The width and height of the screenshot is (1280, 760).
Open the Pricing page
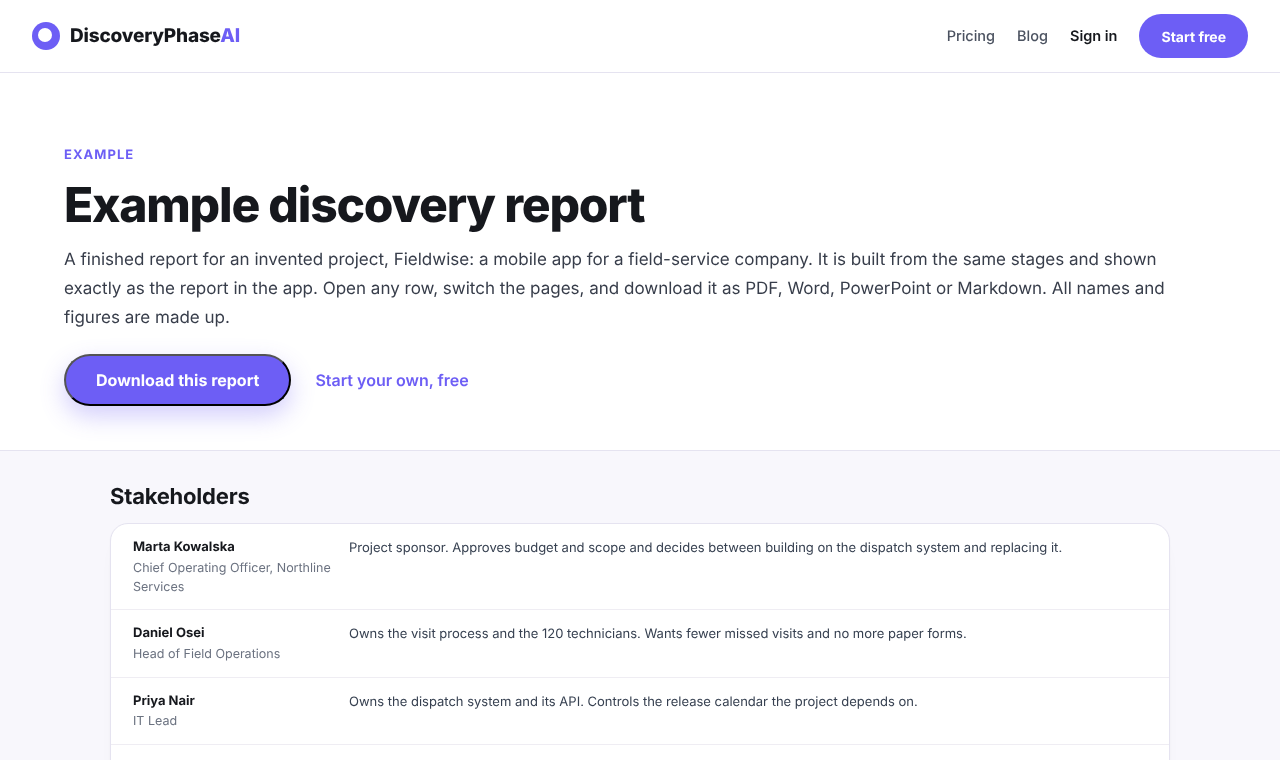[970, 36]
